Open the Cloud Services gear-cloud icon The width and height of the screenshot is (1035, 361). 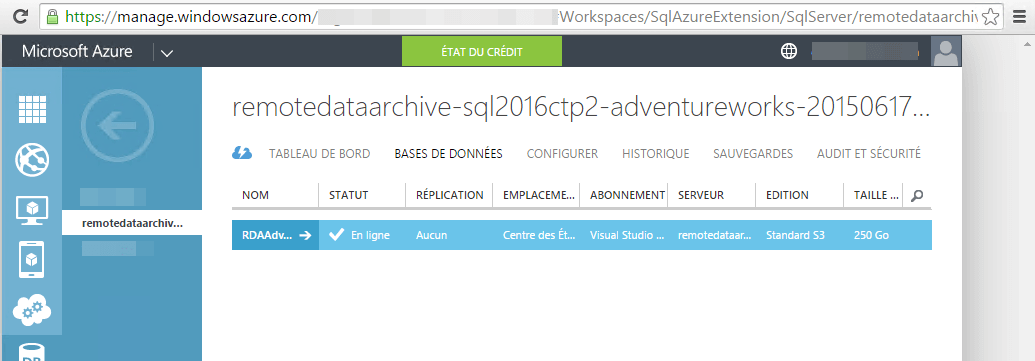(x=32, y=309)
